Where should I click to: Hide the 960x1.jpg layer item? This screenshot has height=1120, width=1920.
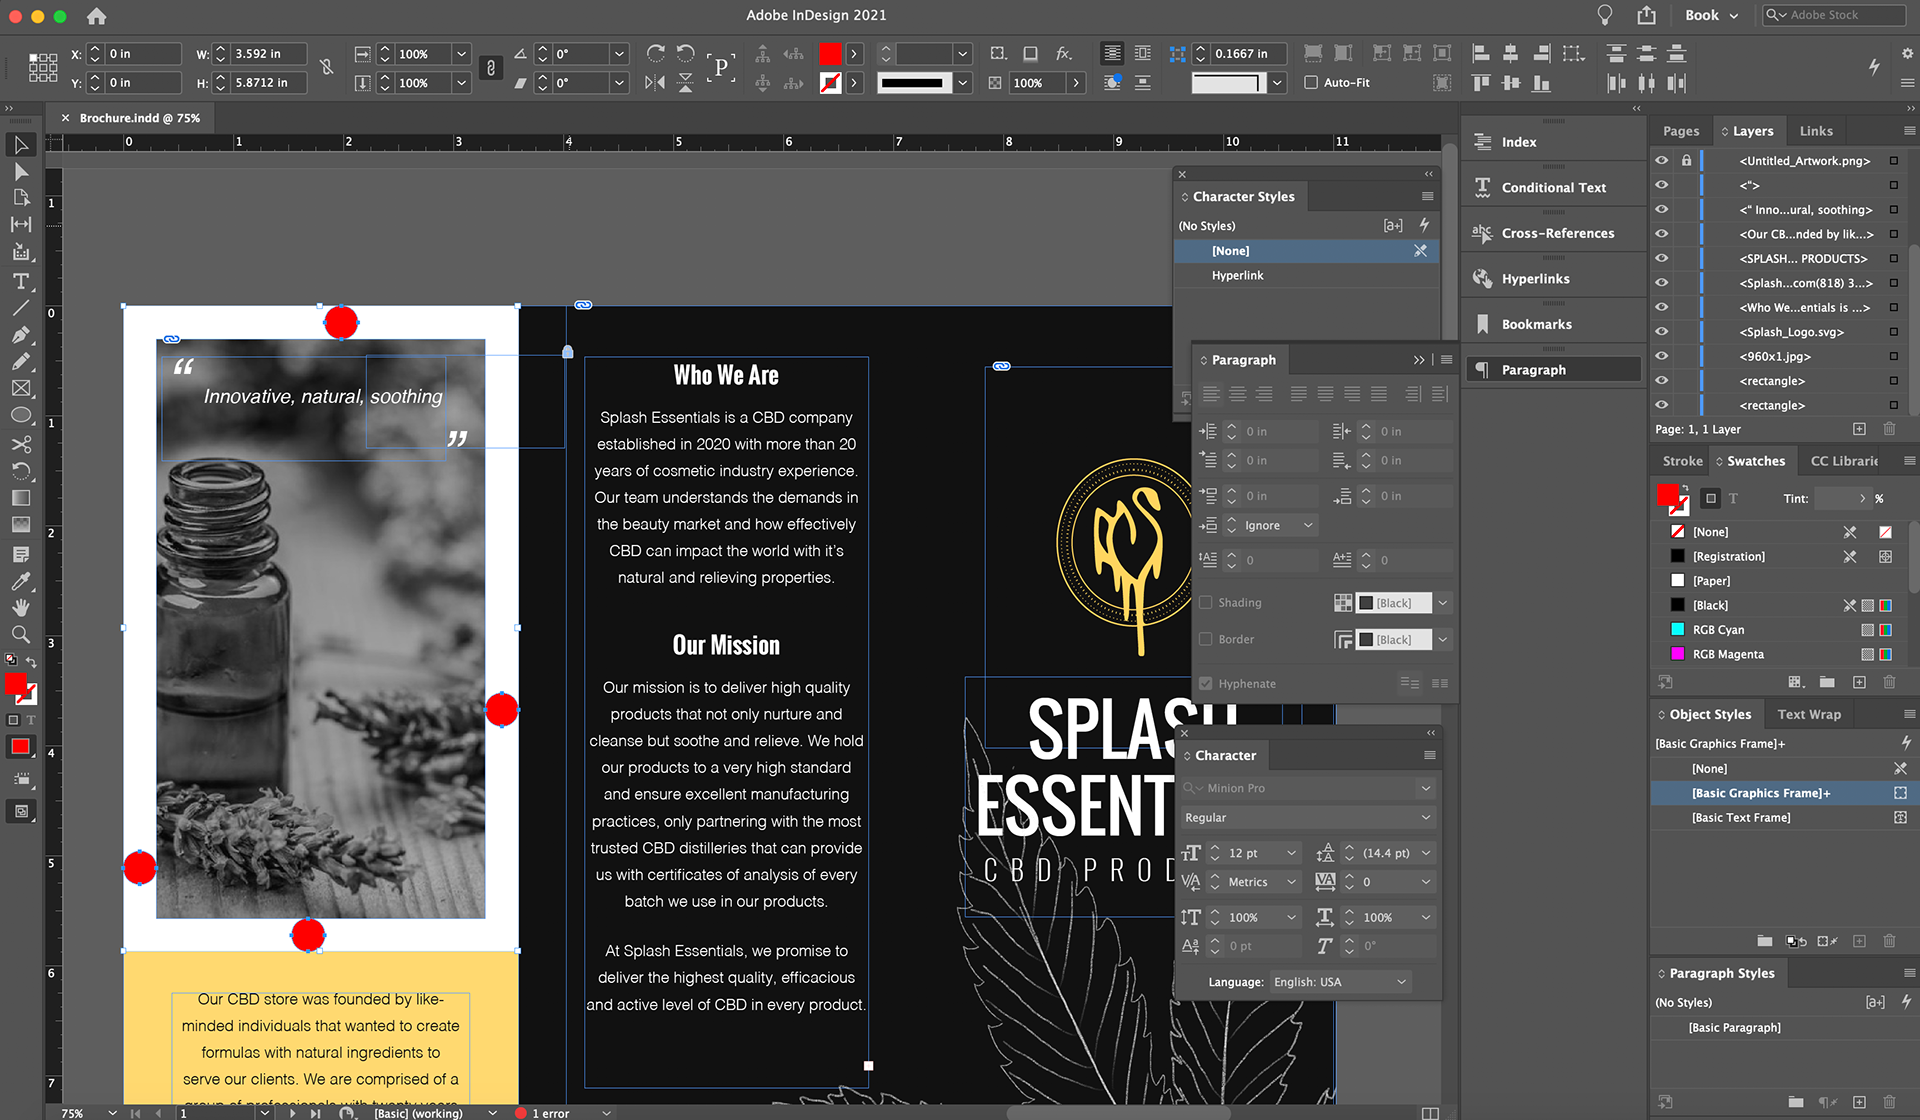click(1662, 357)
